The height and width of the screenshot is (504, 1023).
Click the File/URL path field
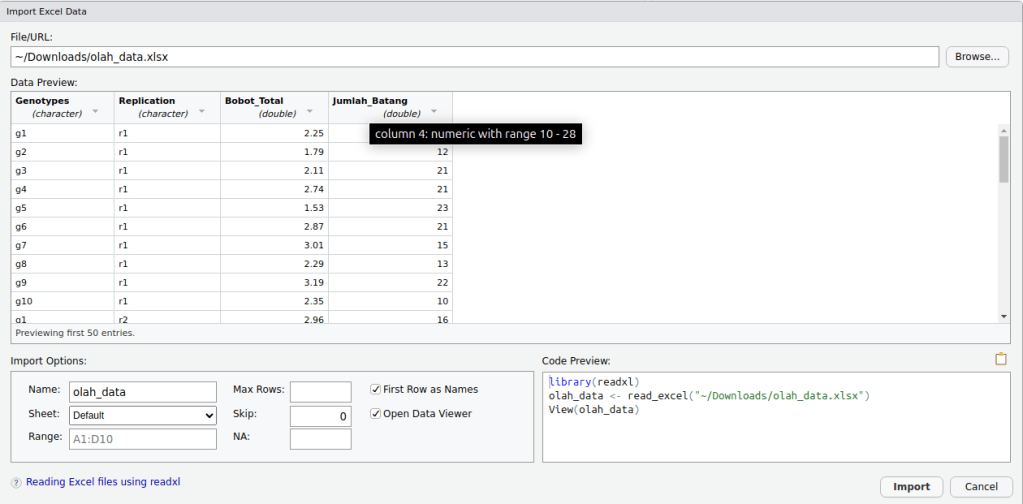coord(475,57)
